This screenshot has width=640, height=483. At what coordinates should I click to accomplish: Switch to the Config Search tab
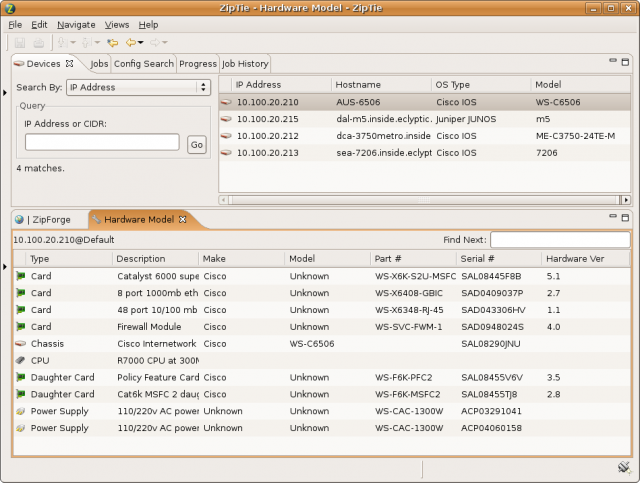144,64
